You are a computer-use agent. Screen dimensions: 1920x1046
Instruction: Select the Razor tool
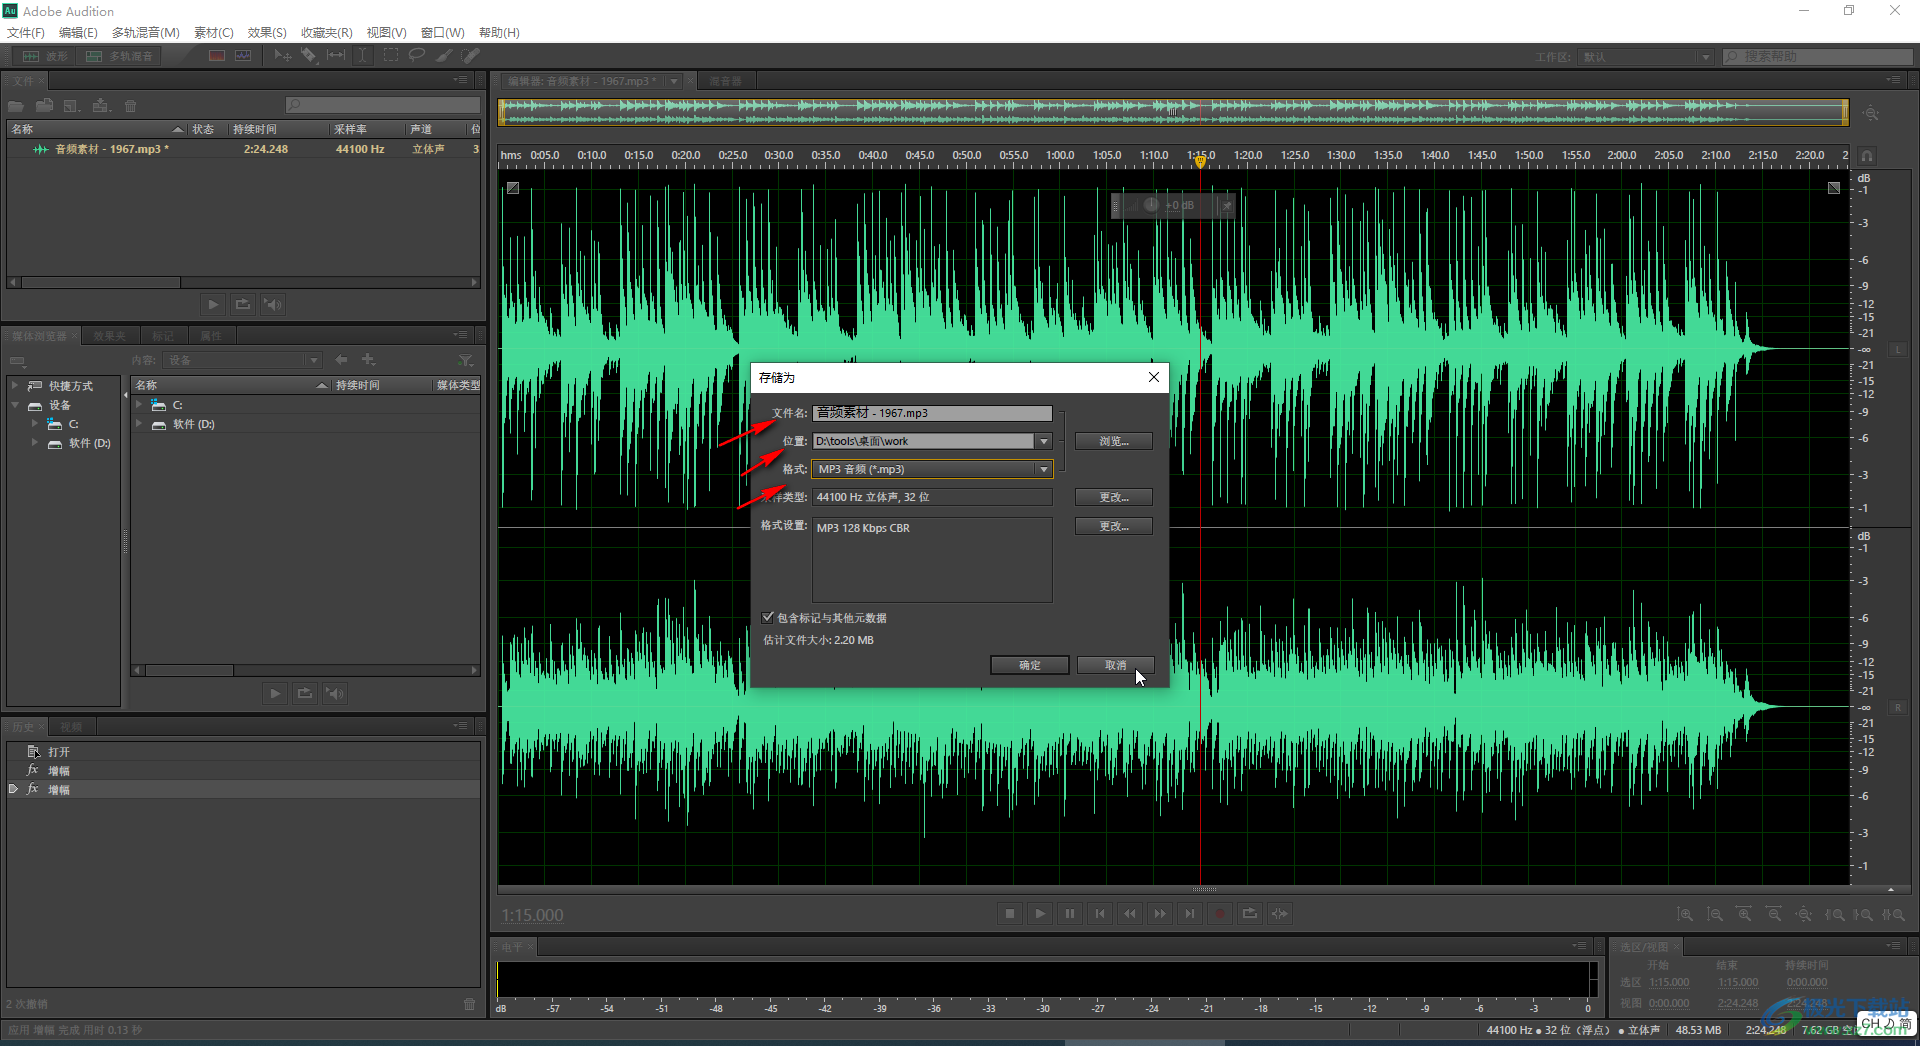[309, 56]
